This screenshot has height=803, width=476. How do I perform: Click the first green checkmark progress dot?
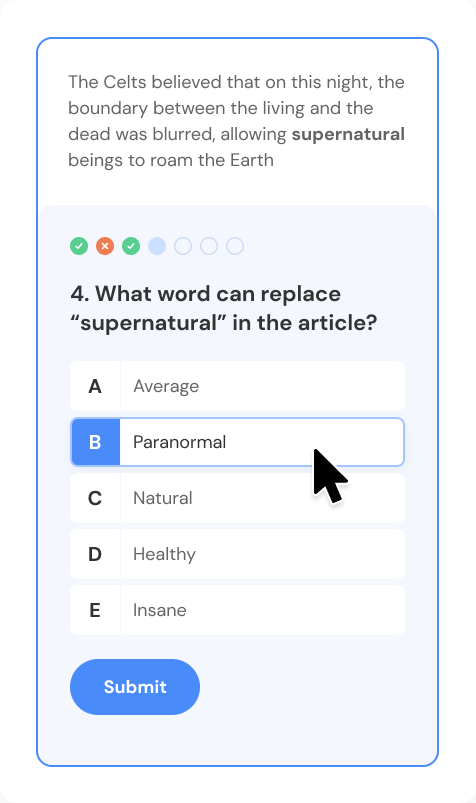(x=79, y=246)
